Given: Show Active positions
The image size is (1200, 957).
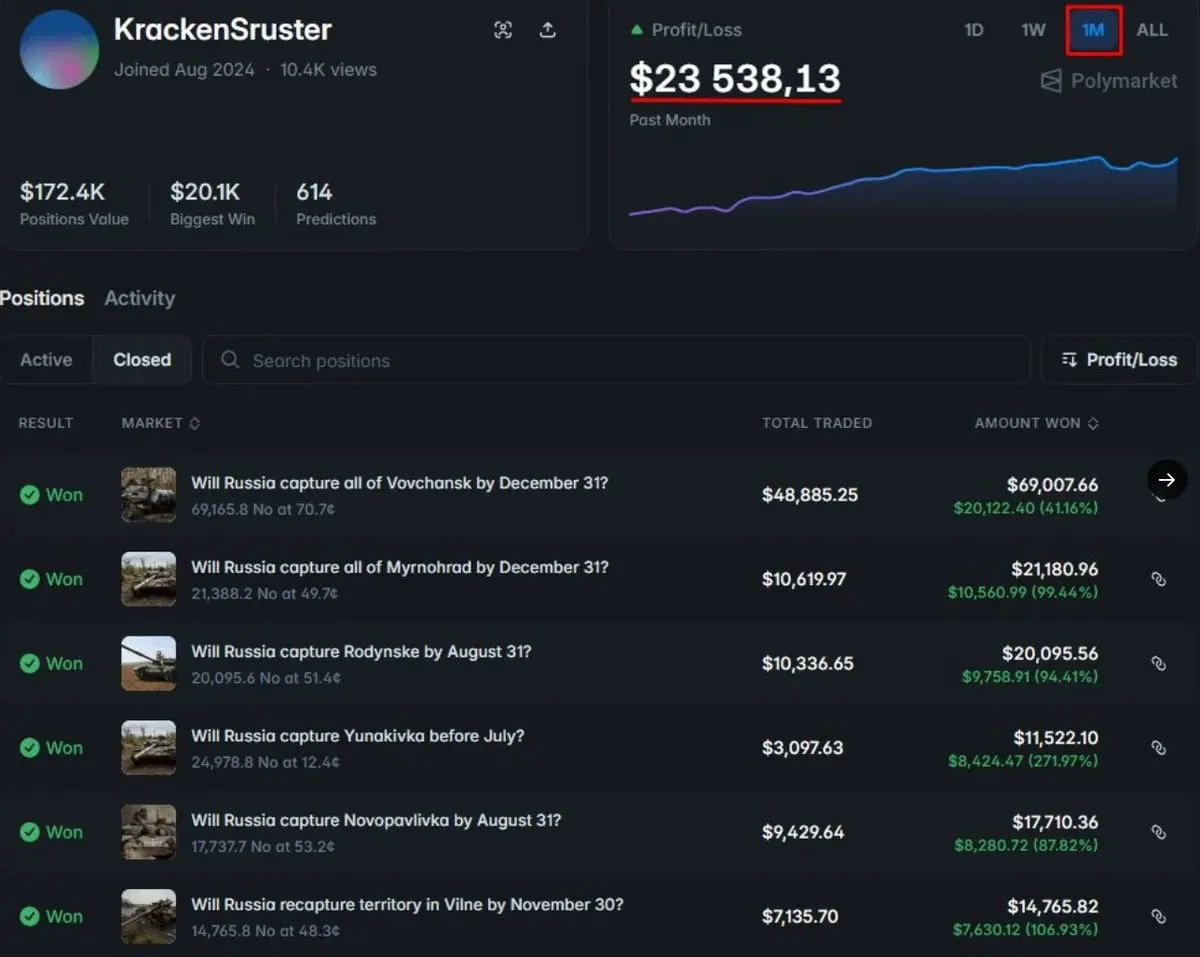Looking at the screenshot, I should tap(46, 360).
